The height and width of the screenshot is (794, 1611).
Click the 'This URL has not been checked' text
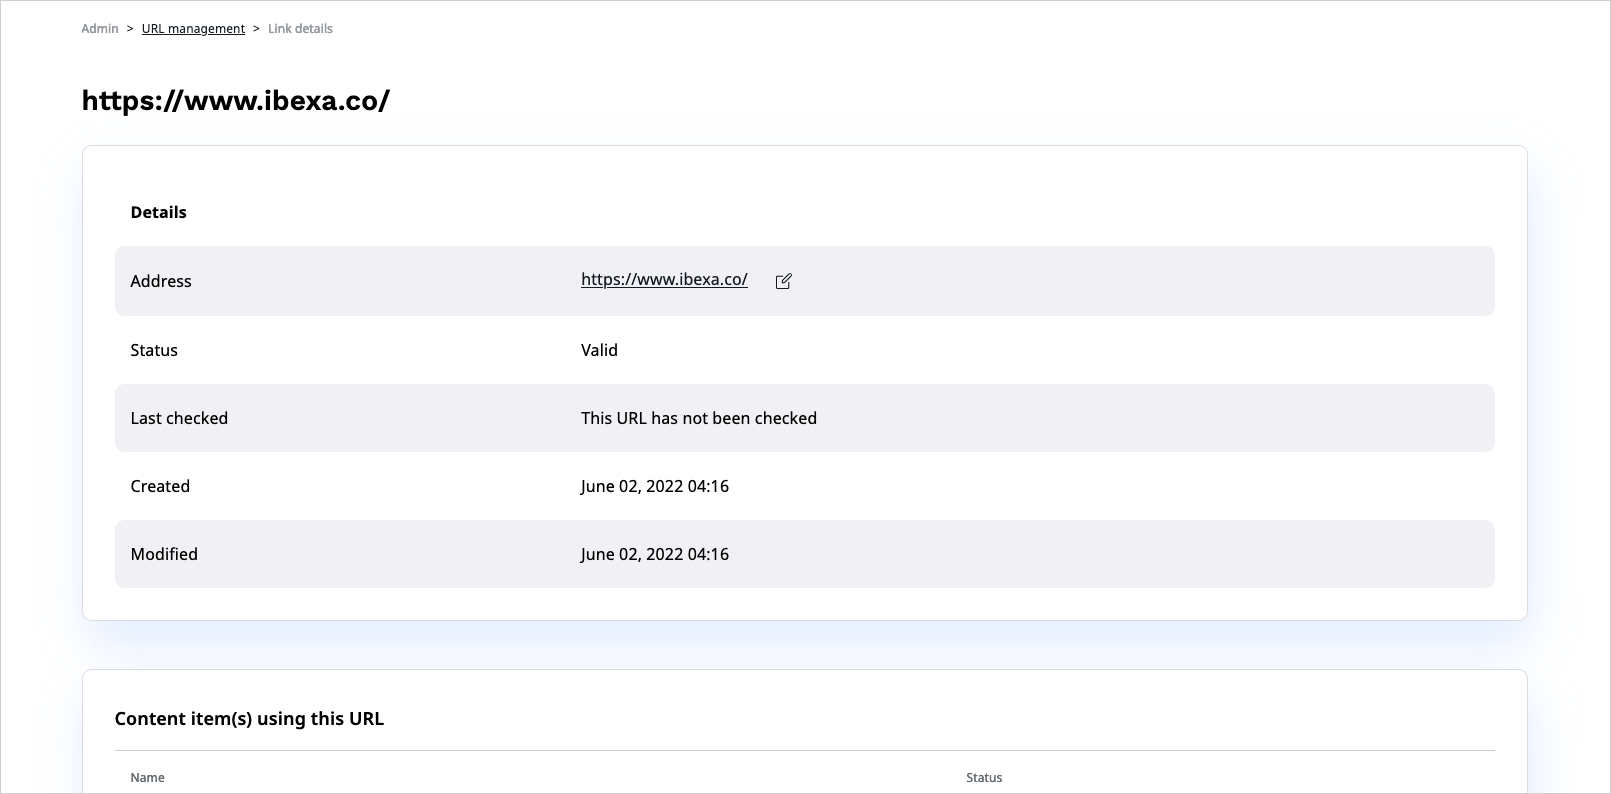(x=698, y=418)
